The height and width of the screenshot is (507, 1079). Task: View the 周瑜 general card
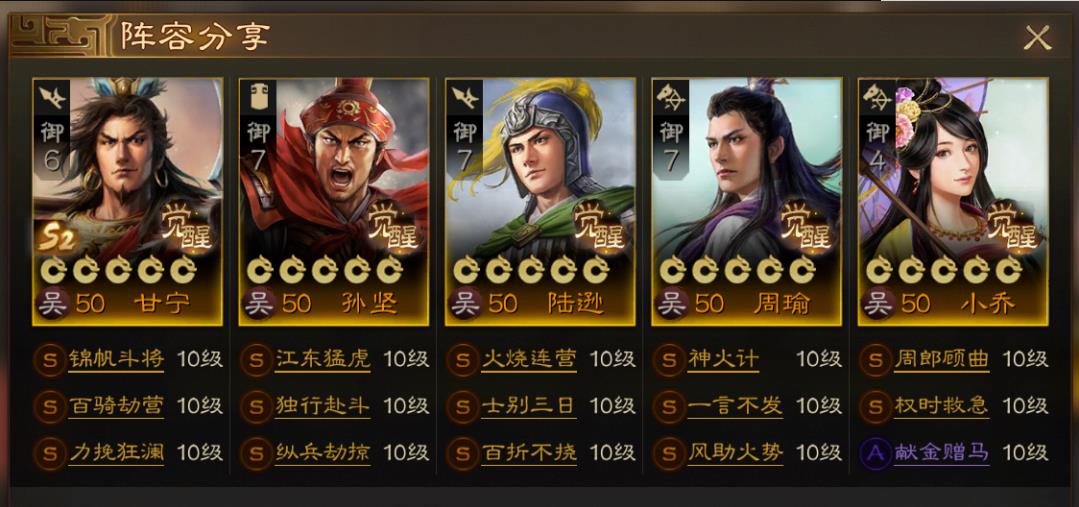747,201
